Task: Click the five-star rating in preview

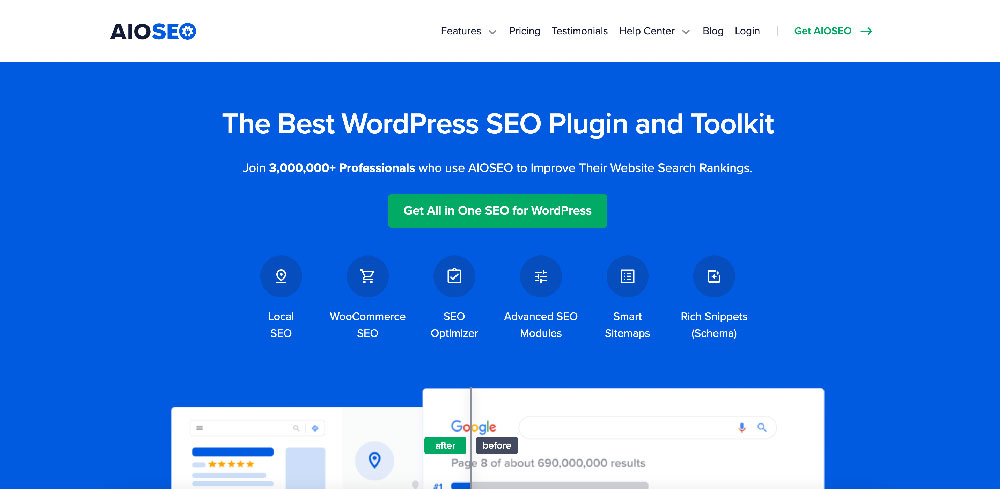Action: pyautogui.click(x=231, y=464)
